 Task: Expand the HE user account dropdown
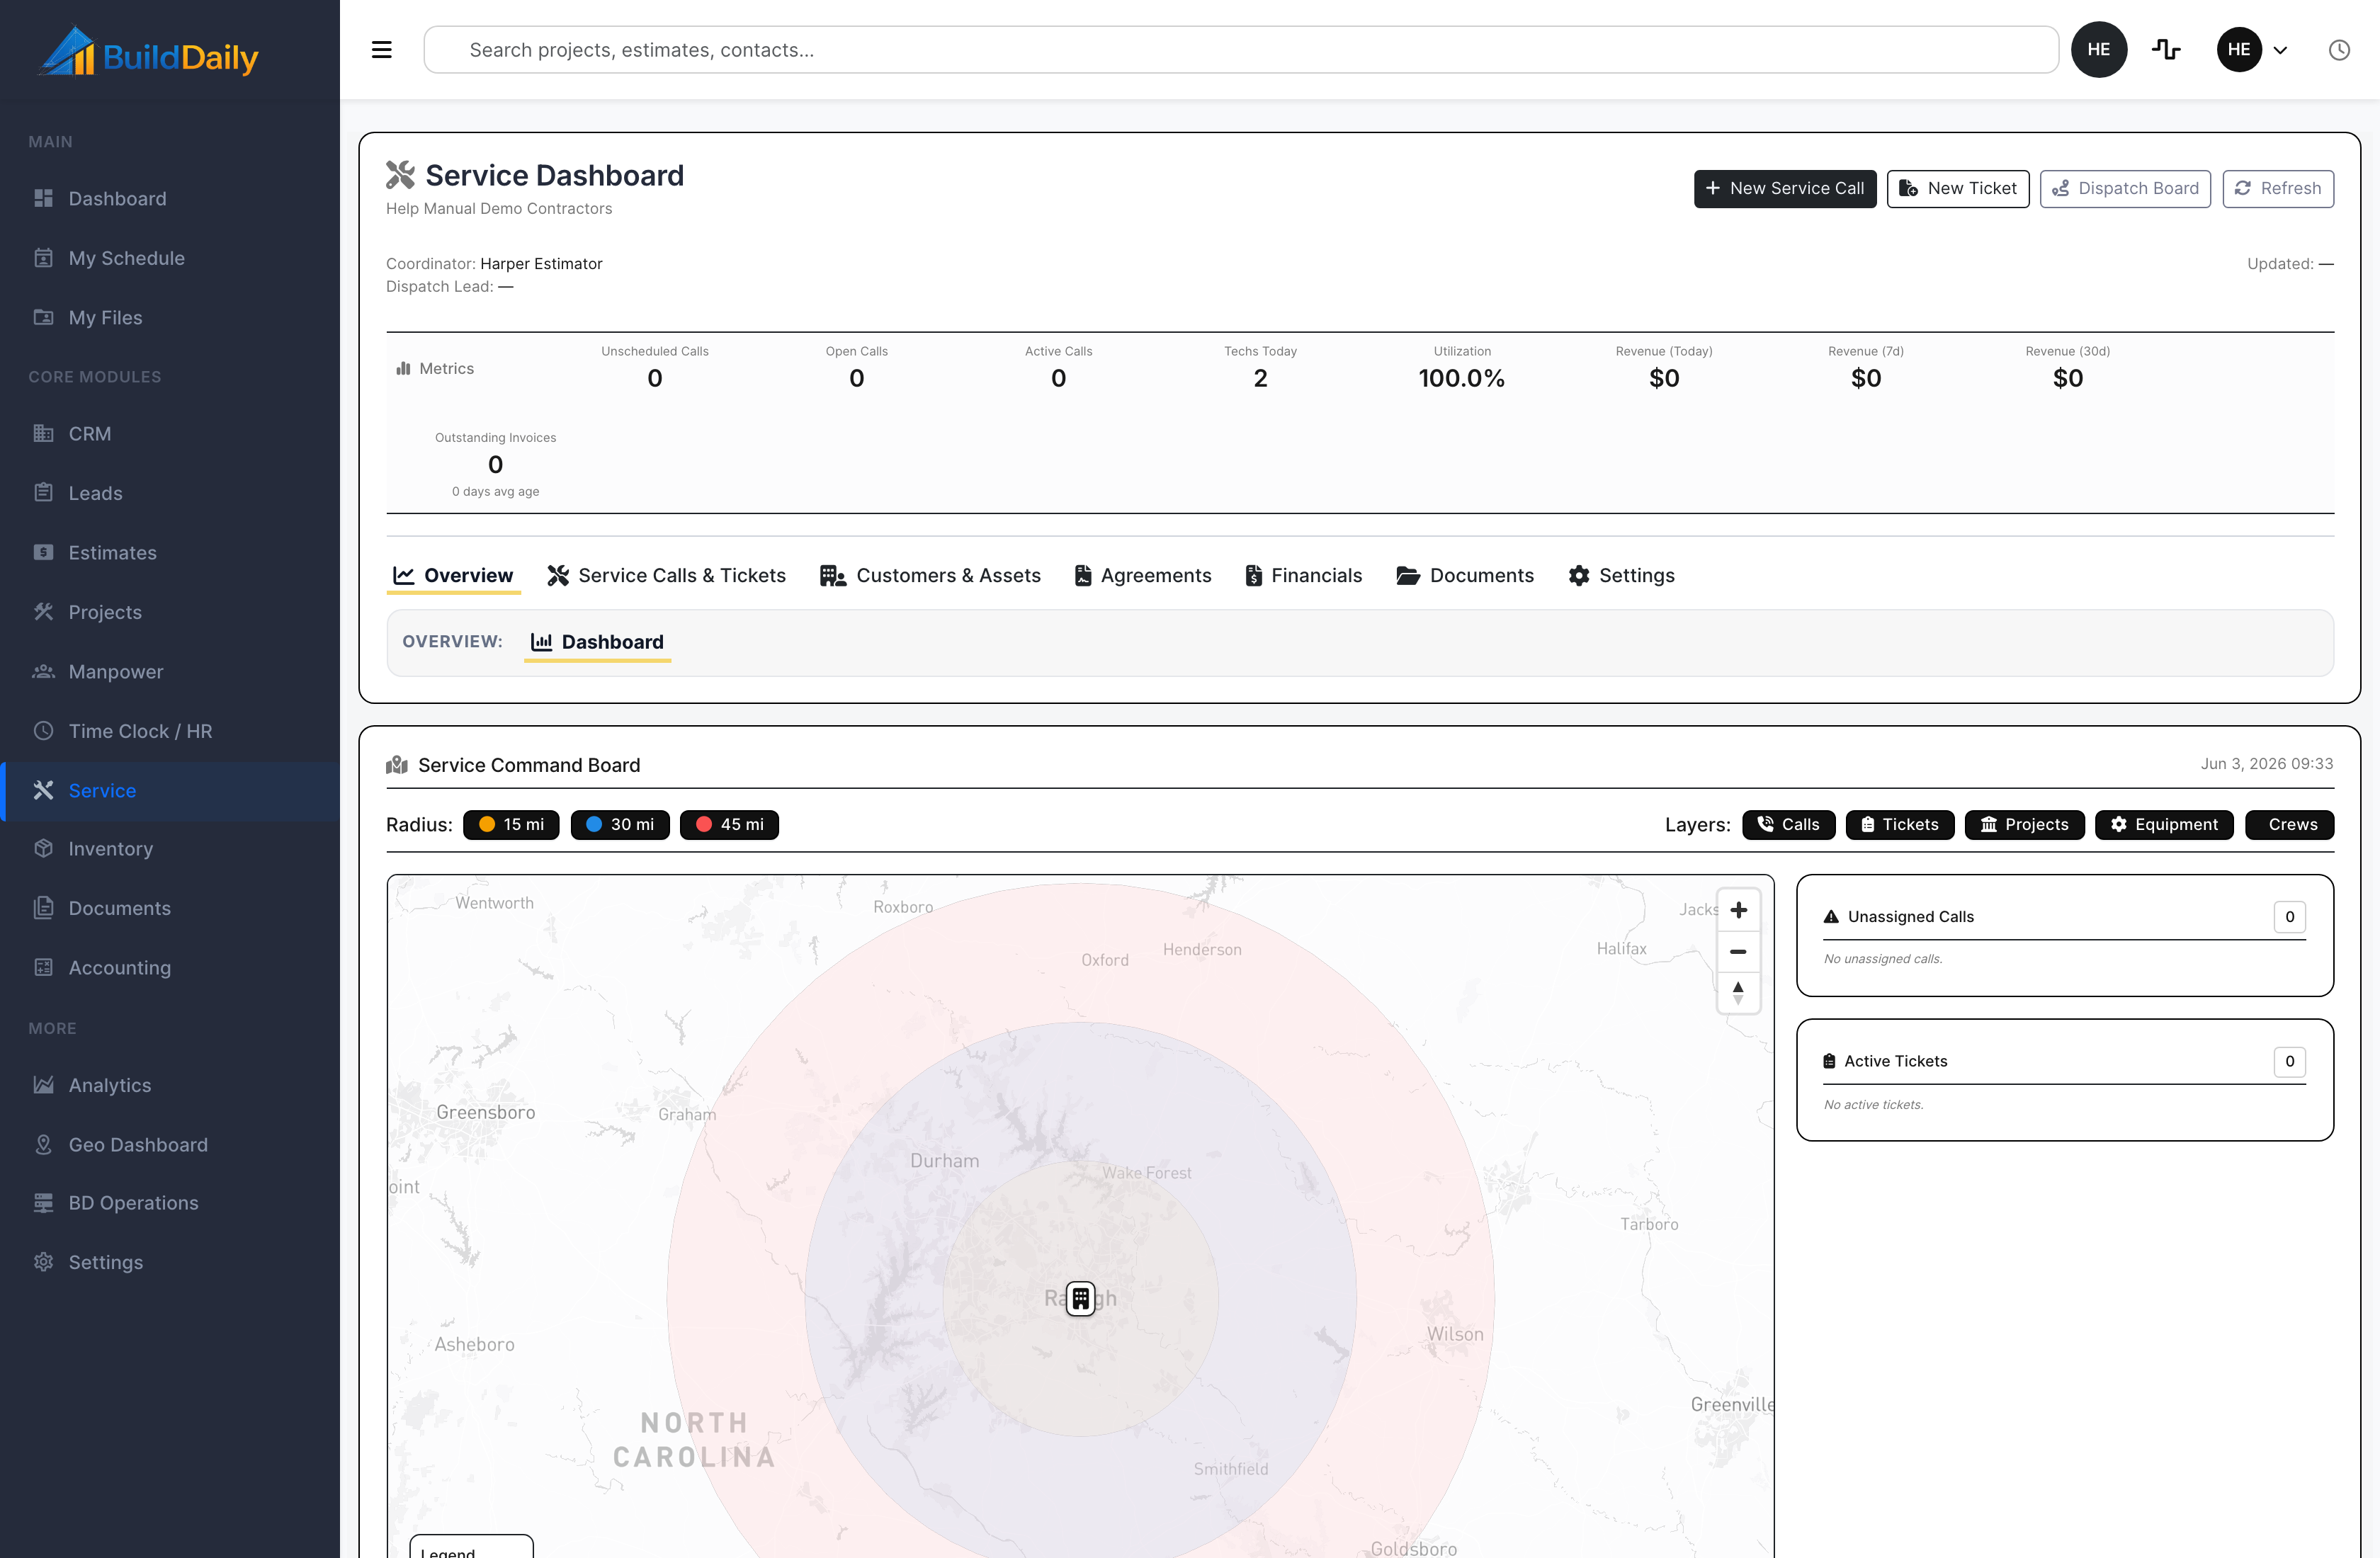coord(2252,50)
